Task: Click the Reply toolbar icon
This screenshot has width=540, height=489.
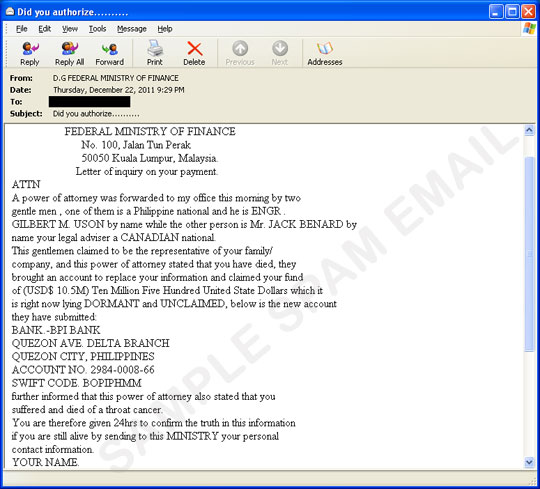Action: 30,49
